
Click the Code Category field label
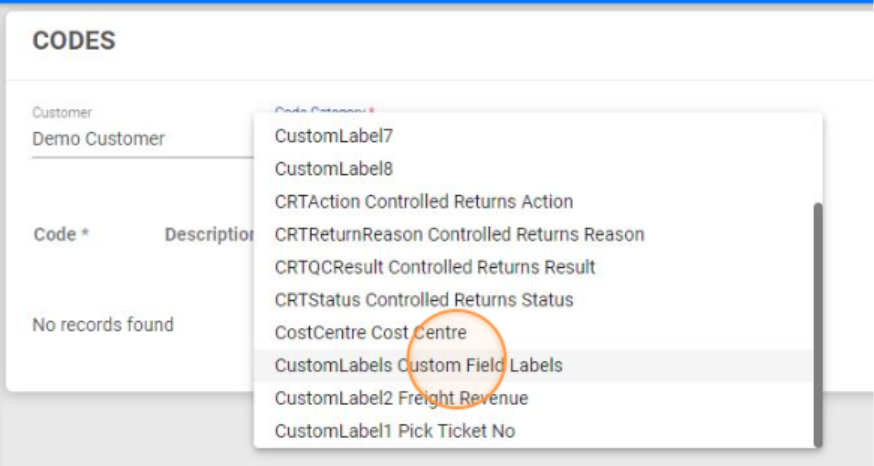click(325, 109)
